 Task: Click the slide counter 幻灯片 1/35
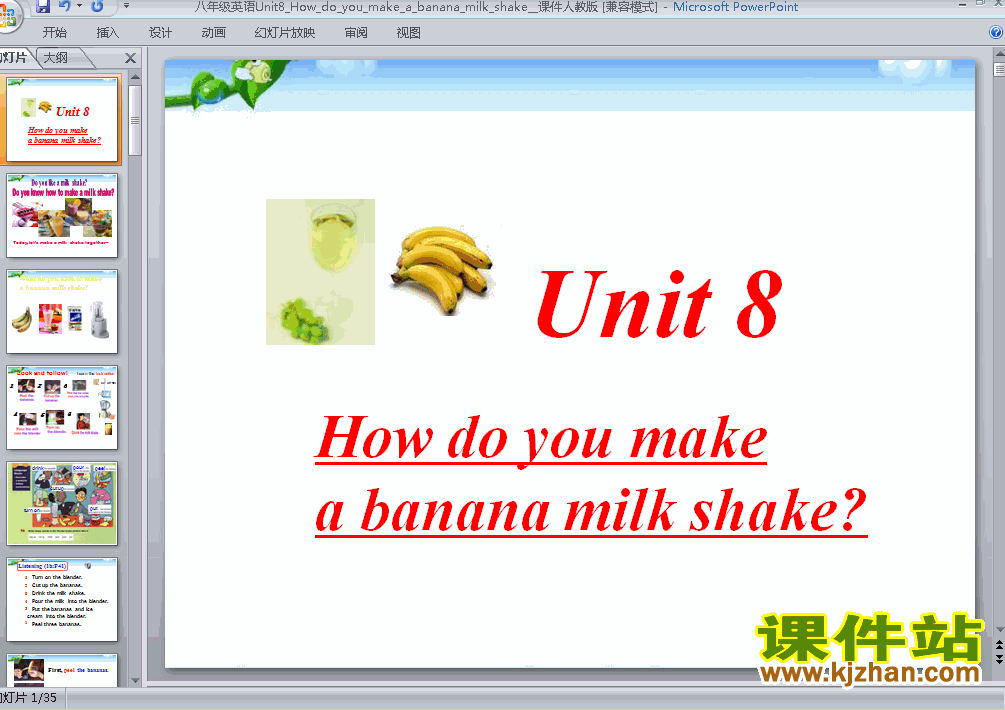[x=29, y=698]
